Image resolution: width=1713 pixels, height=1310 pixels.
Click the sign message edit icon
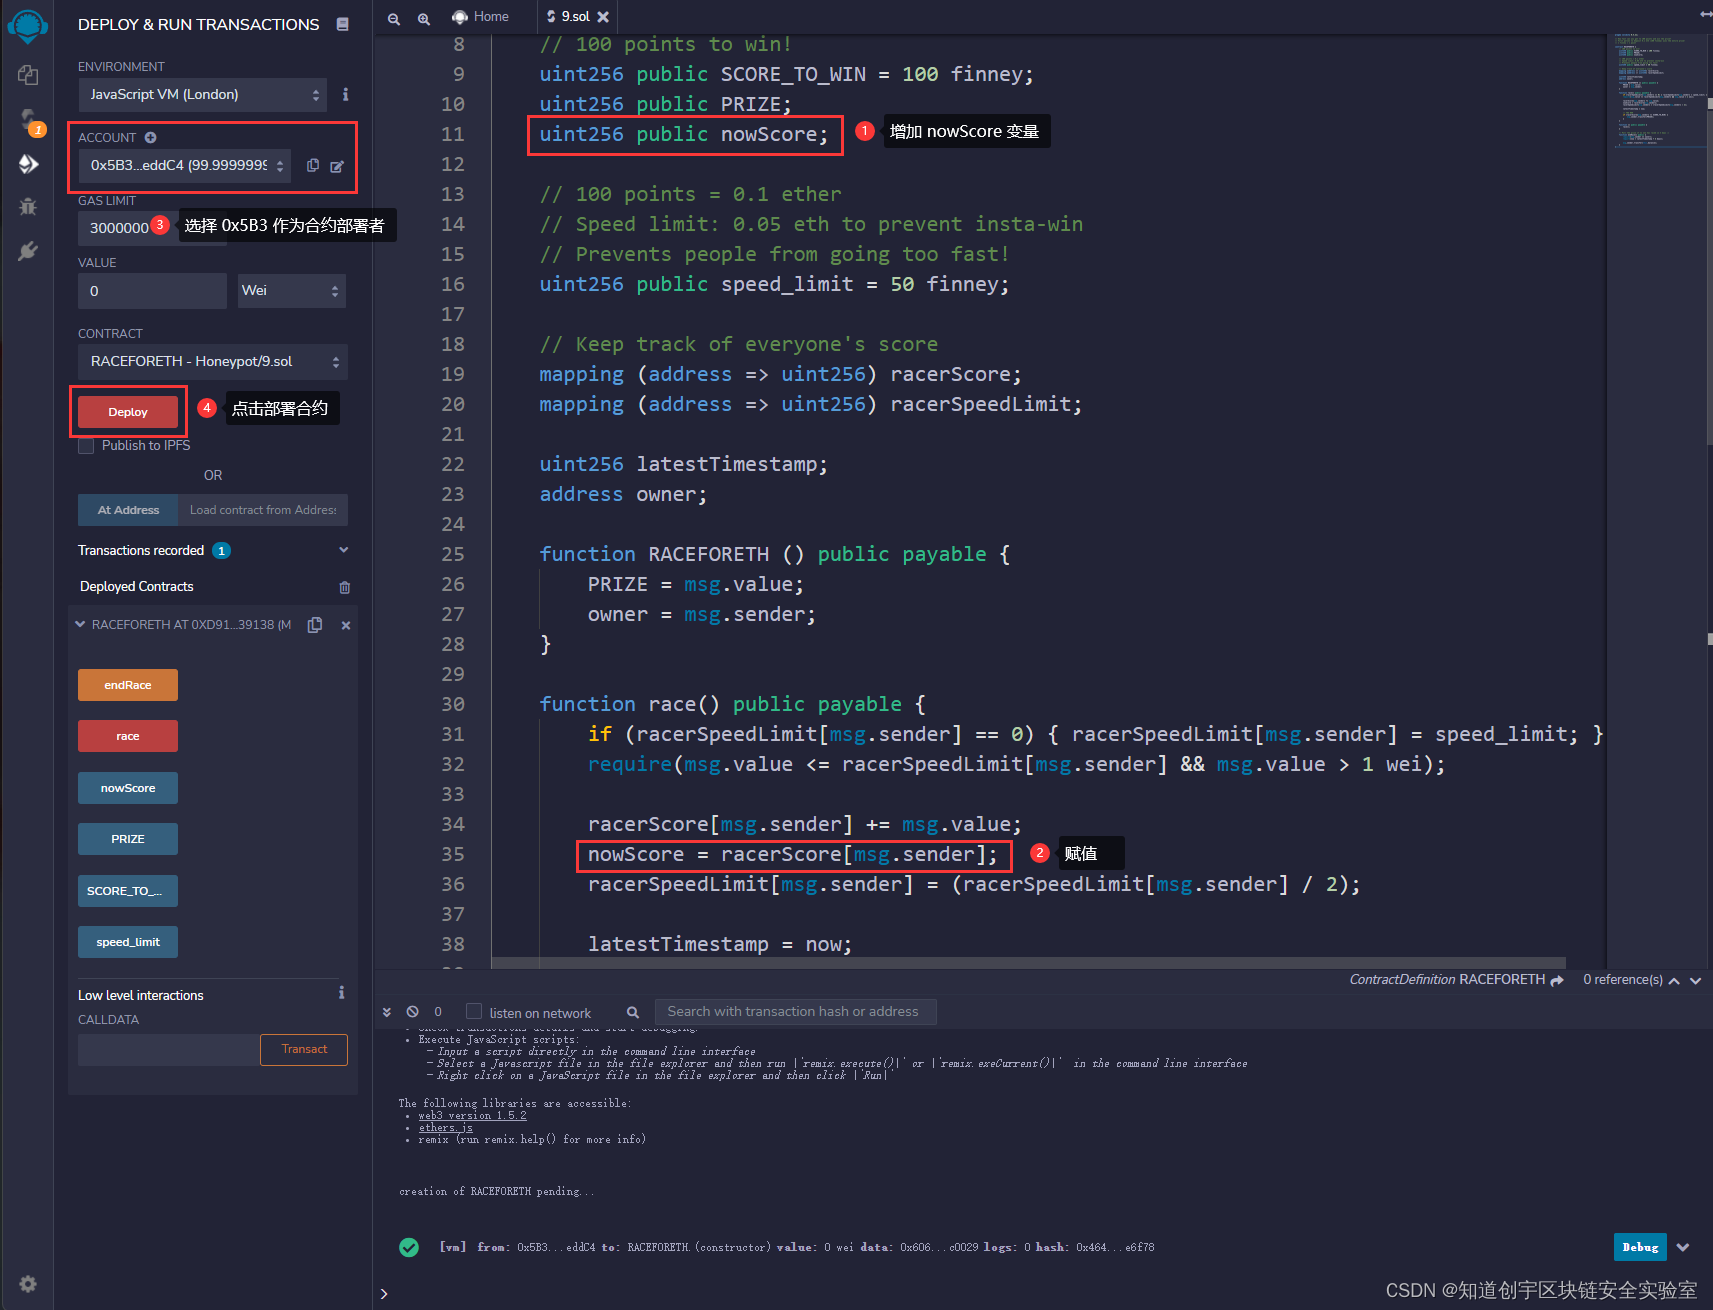tap(337, 166)
